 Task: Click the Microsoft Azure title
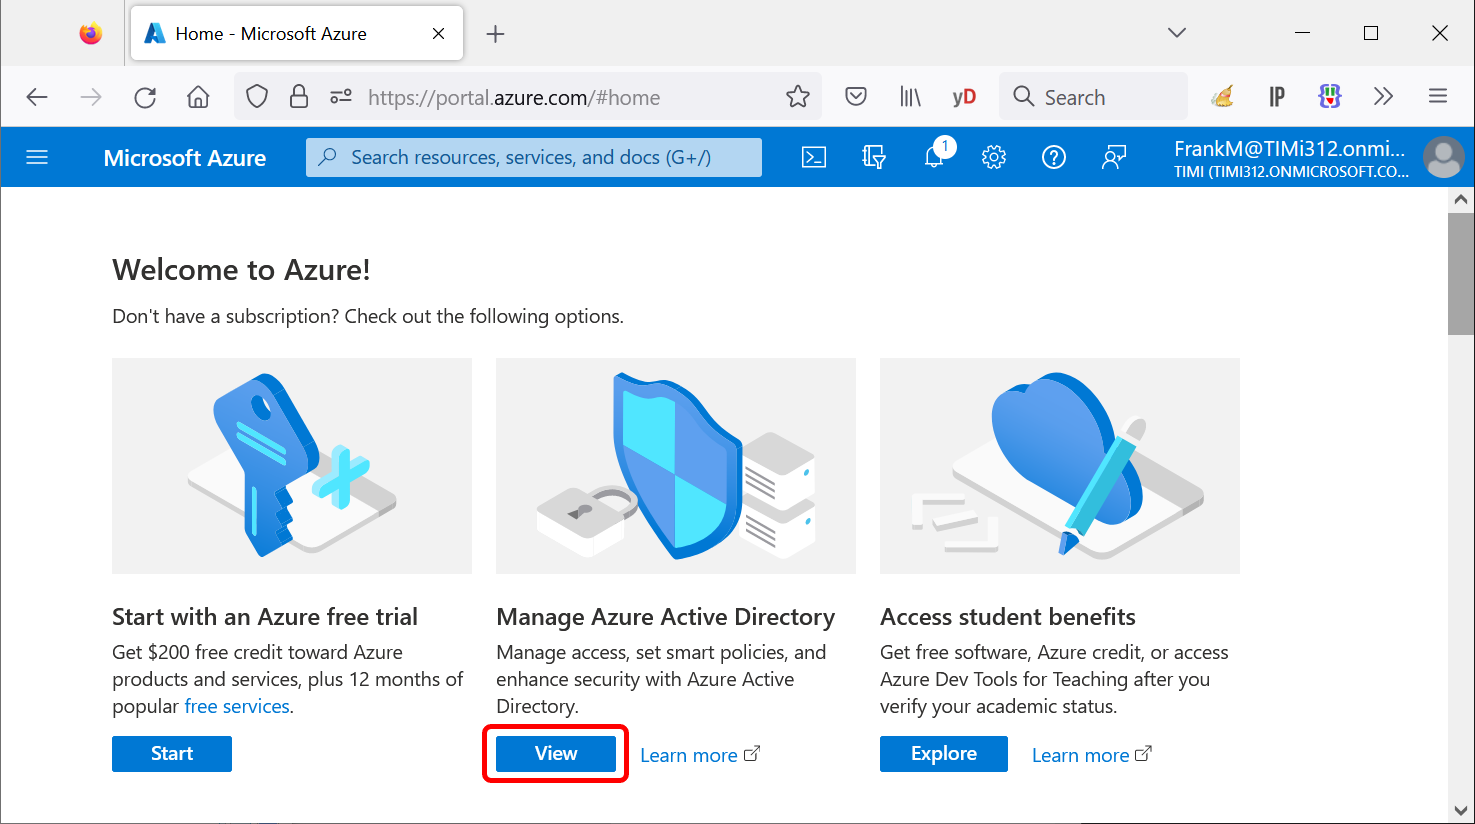(x=185, y=158)
